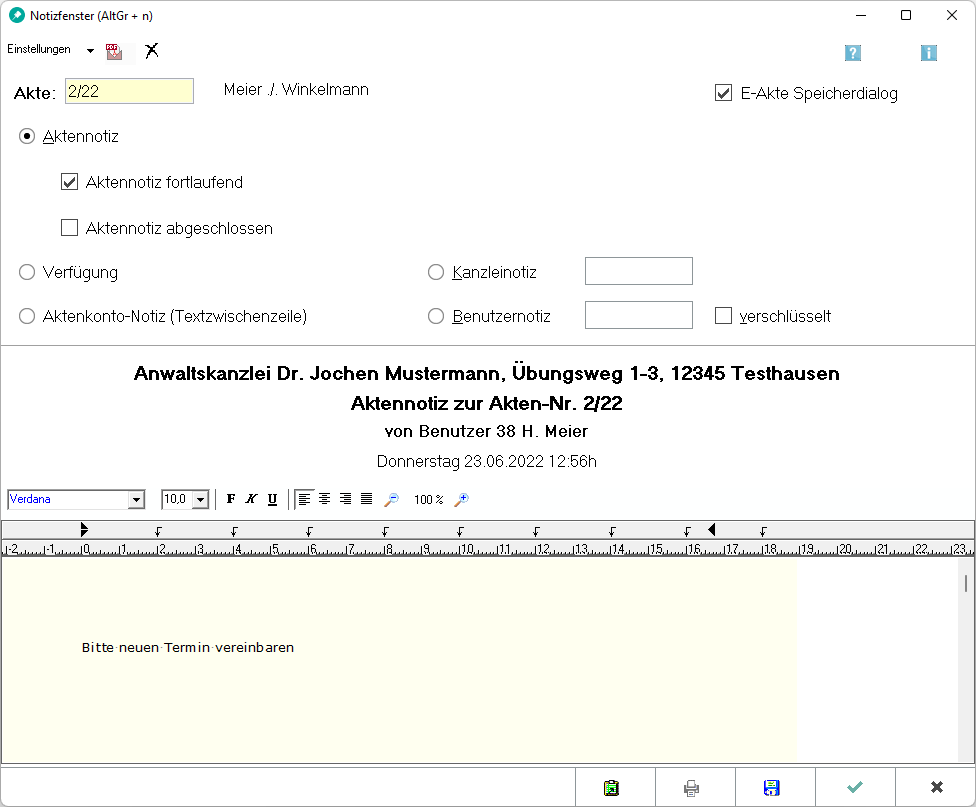Enable the verschlüsselt checkbox
Image resolution: width=976 pixels, height=807 pixels.
pyautogui.click(x=723, y=316)
